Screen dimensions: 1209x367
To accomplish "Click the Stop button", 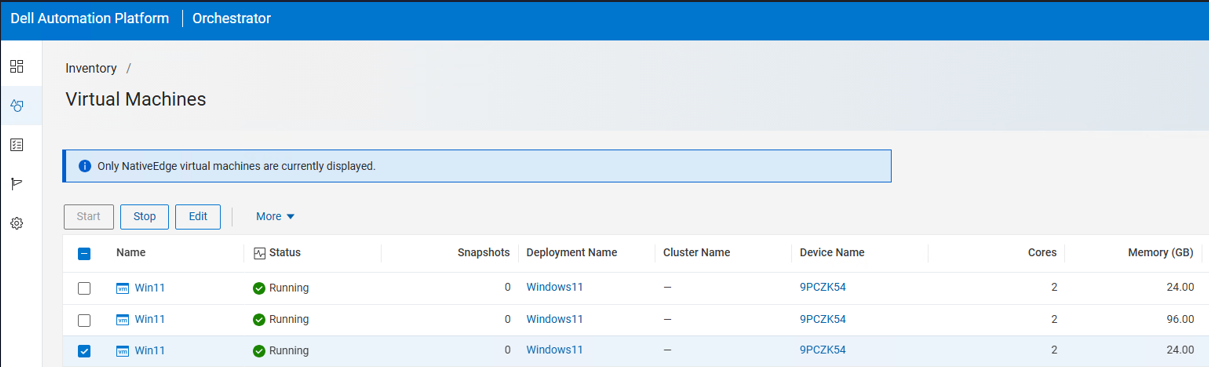I will (145, 216).
